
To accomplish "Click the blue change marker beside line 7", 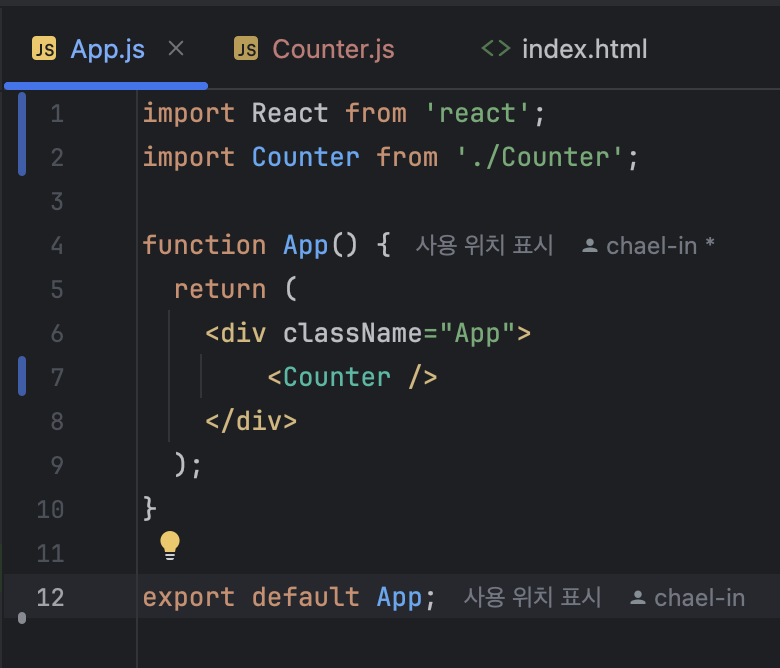I will tap(22, 376).
